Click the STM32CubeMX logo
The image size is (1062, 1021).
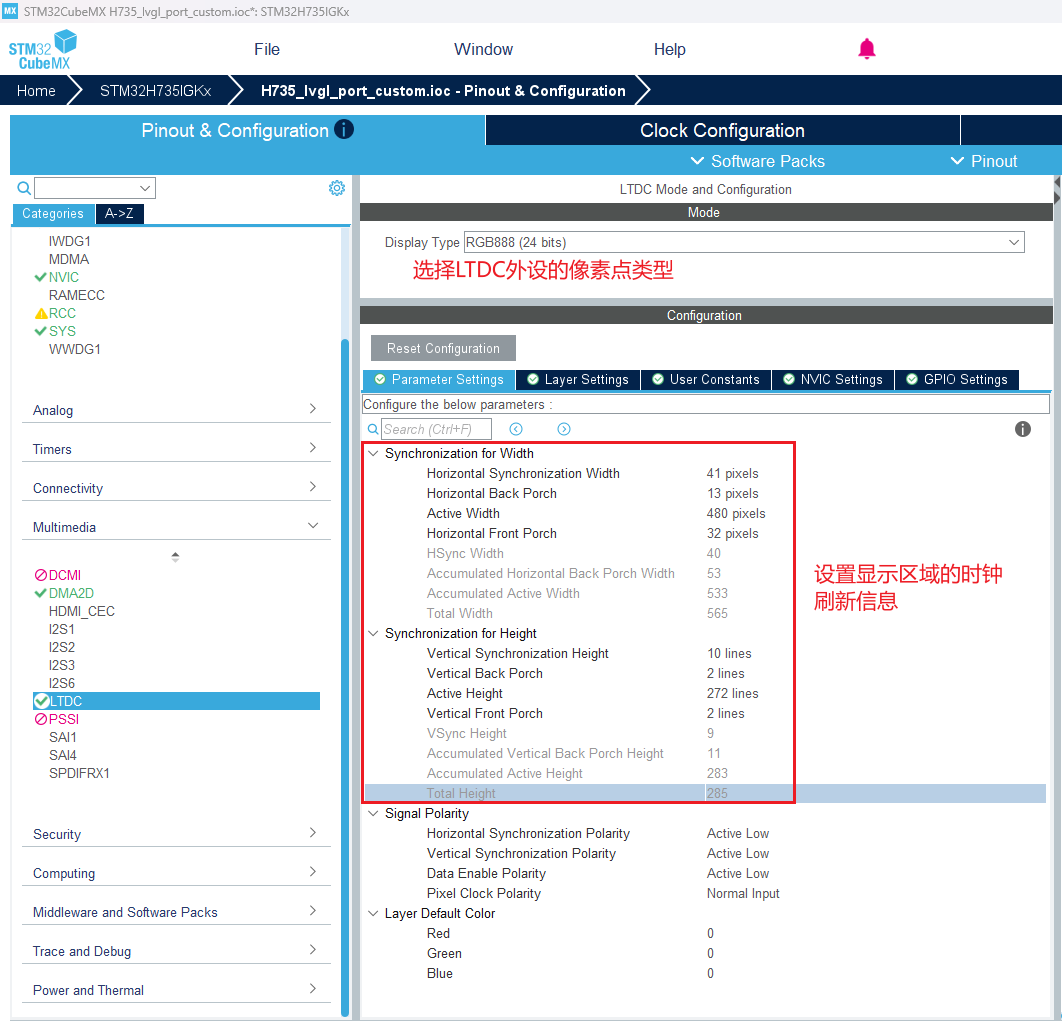pos(42,49)
